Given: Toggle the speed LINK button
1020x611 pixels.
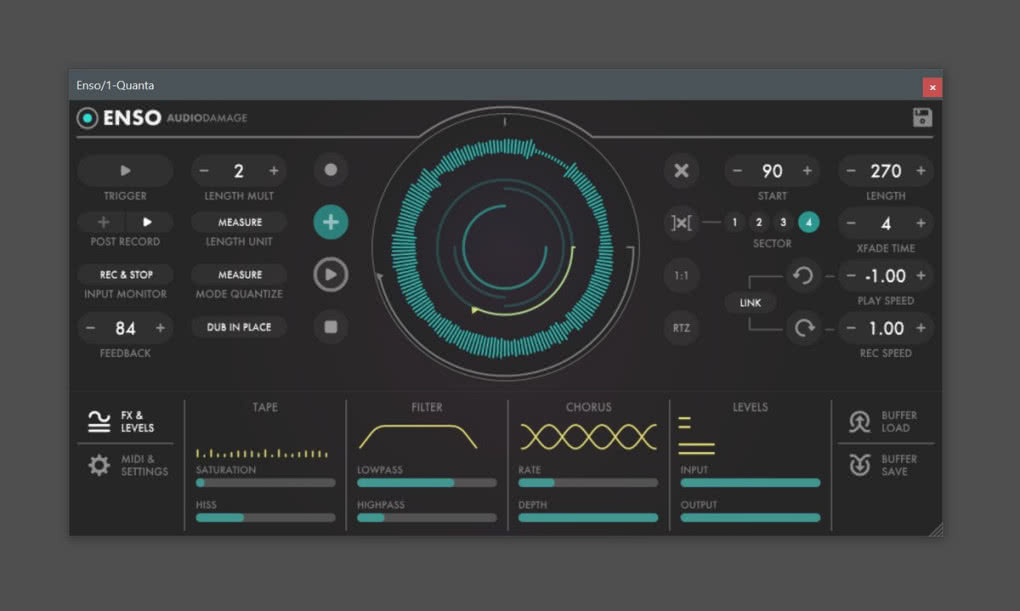Looking at the screenshot, I should tap(750, 303).
